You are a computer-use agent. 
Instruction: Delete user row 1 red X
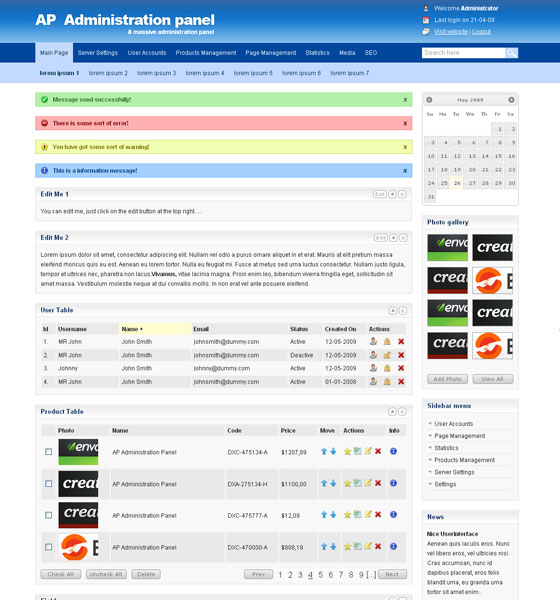click(401, 342)
